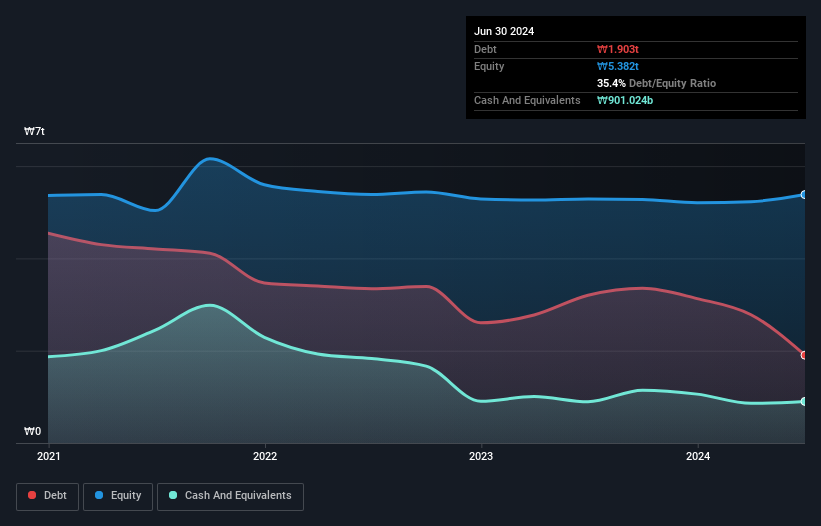Screen dimensions: 821x526
Task: Select the Equity endpoint marker on chart
Action: (804, 195)
